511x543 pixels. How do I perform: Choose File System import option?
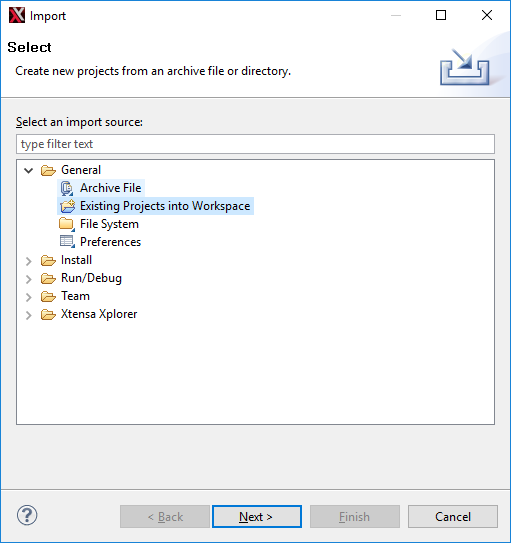coord(109,224)
